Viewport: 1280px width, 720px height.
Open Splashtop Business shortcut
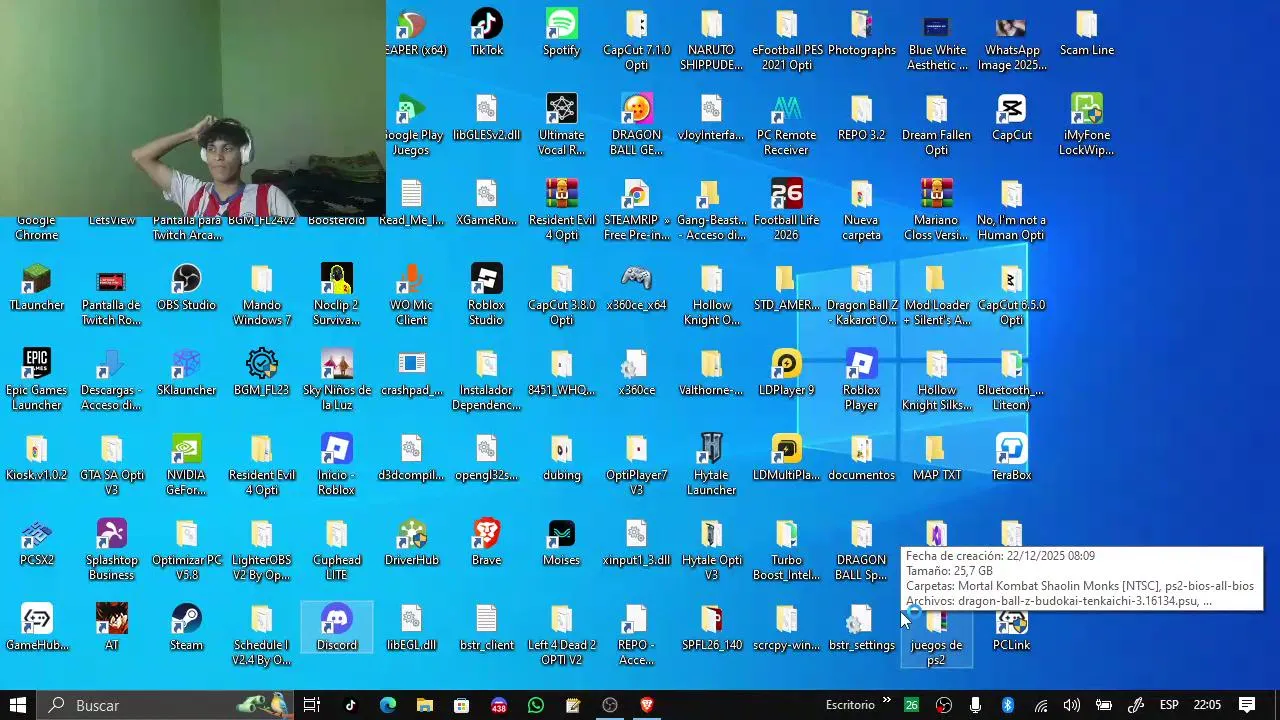pos(111,550)
